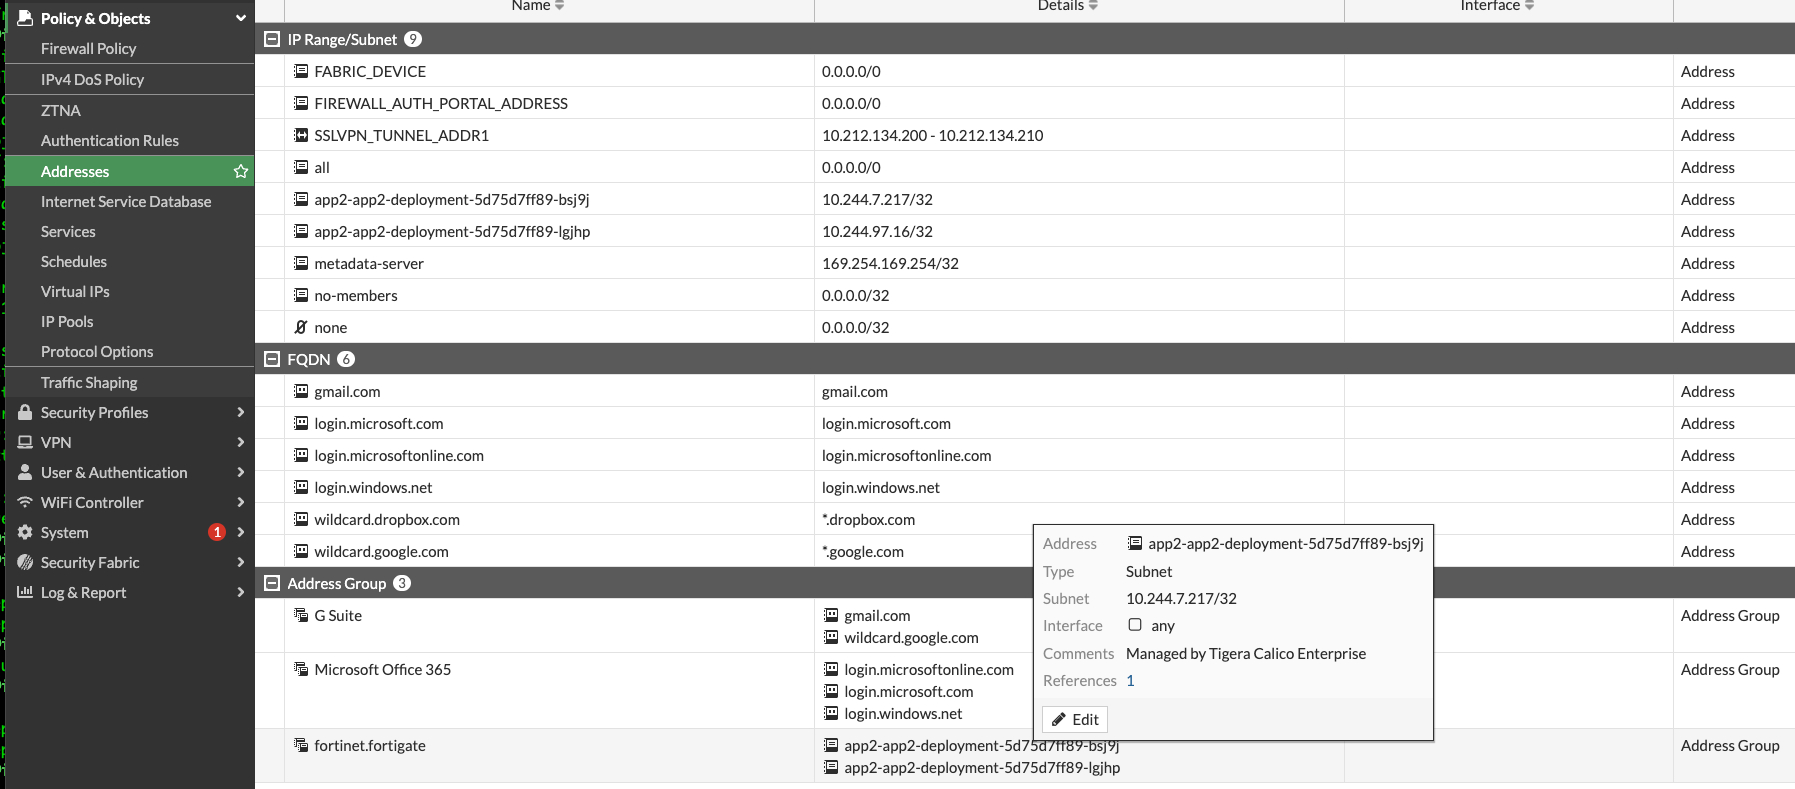Collapse the IP Range/Subnet section
1795x789 pixels.
271,39
